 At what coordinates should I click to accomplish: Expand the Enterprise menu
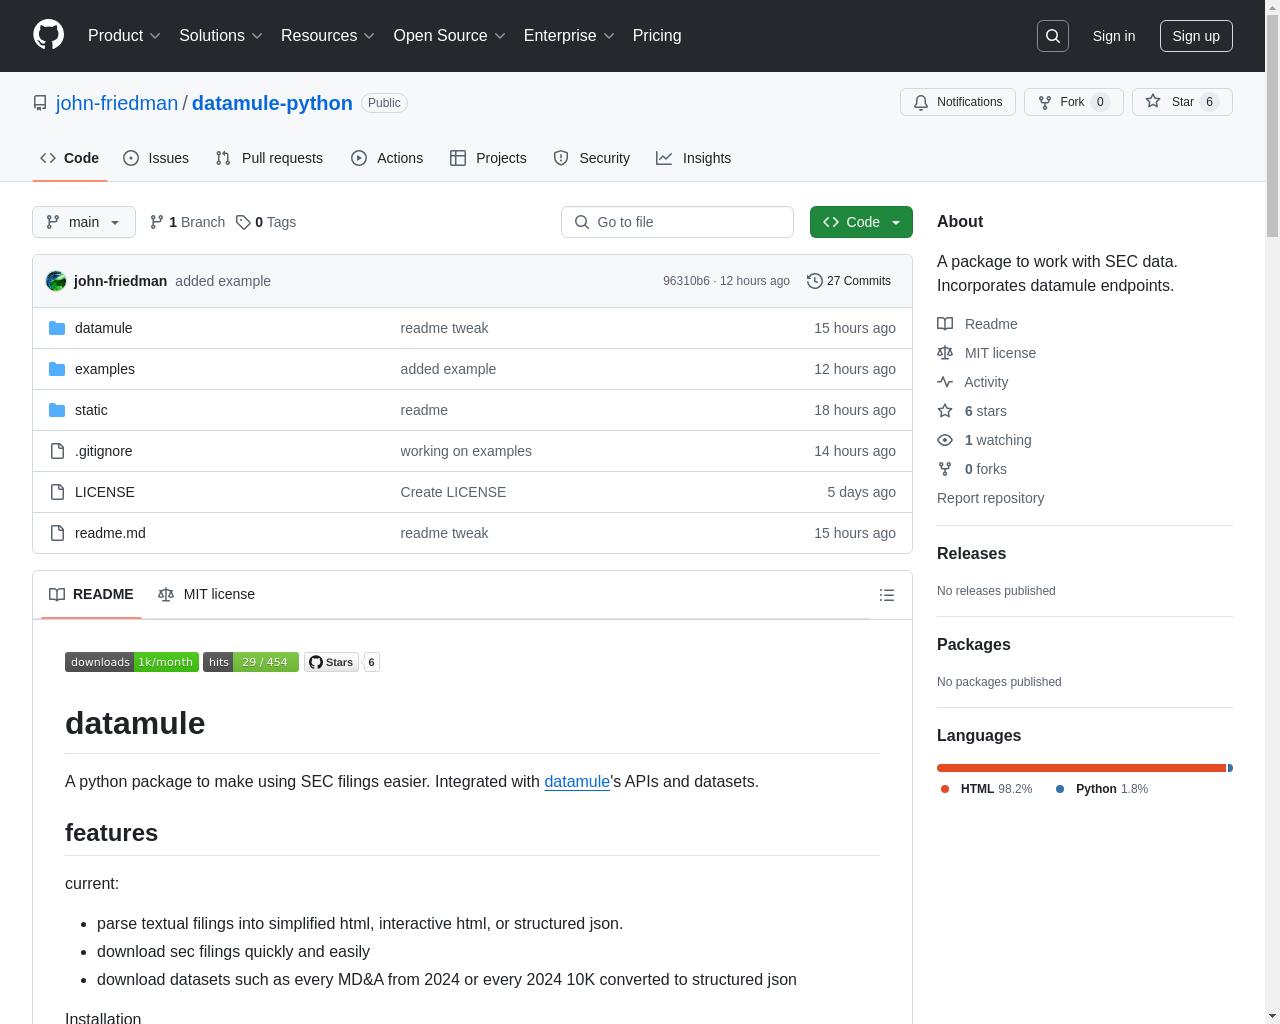(x=569, y=36)
